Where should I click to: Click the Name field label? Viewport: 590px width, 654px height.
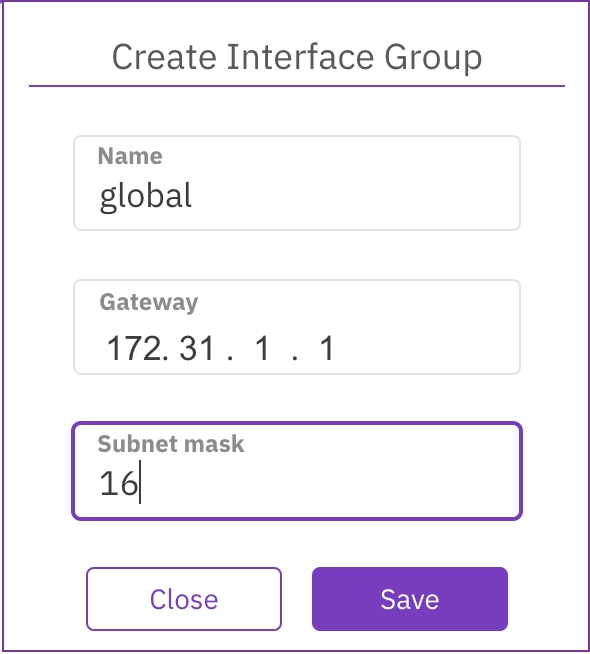pyautogui.click(x=130, y=156)
